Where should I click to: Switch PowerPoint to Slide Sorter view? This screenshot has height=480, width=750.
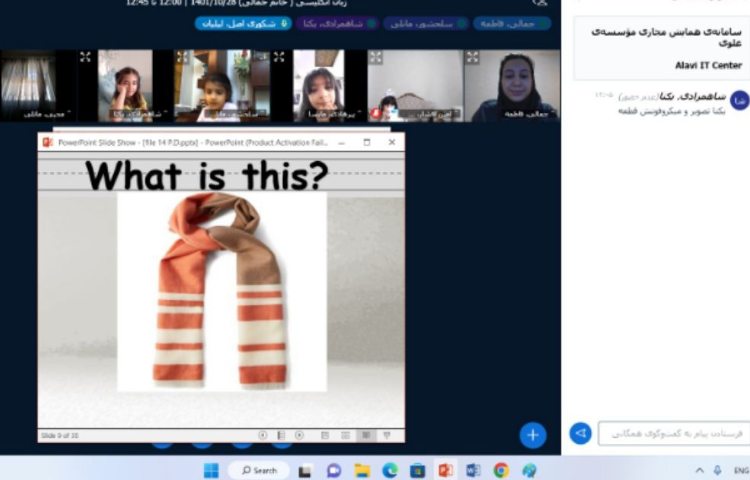pyautogui.click(x=345, y=435)
